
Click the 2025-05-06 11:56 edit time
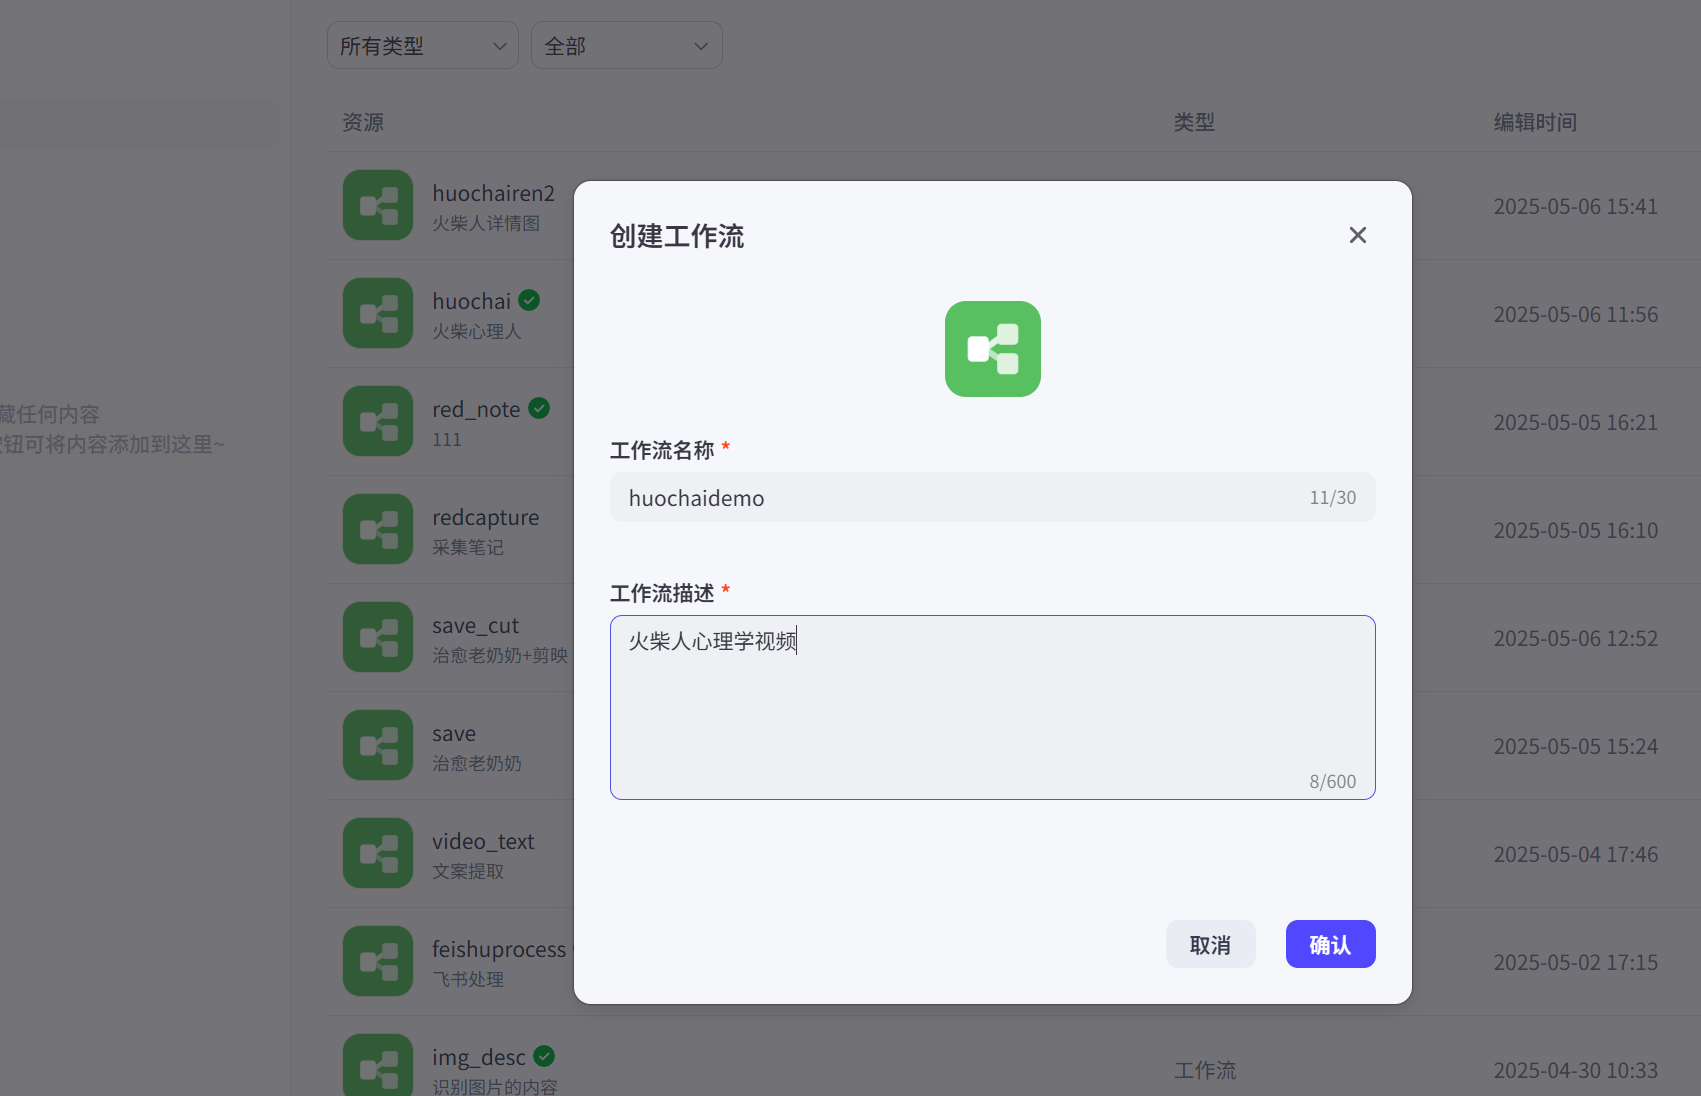coord(1576,314)
